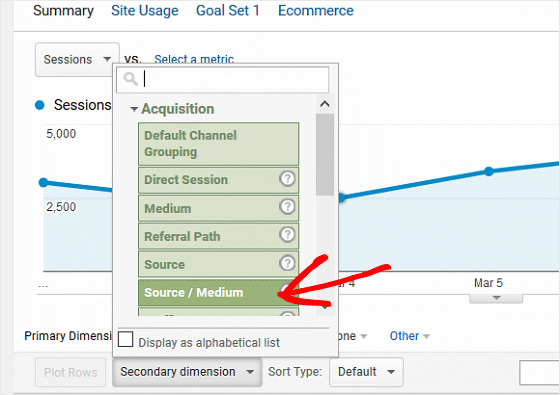
Task: Choose Default Channel Grouping dimension
Action: click(x=219, y=144)
